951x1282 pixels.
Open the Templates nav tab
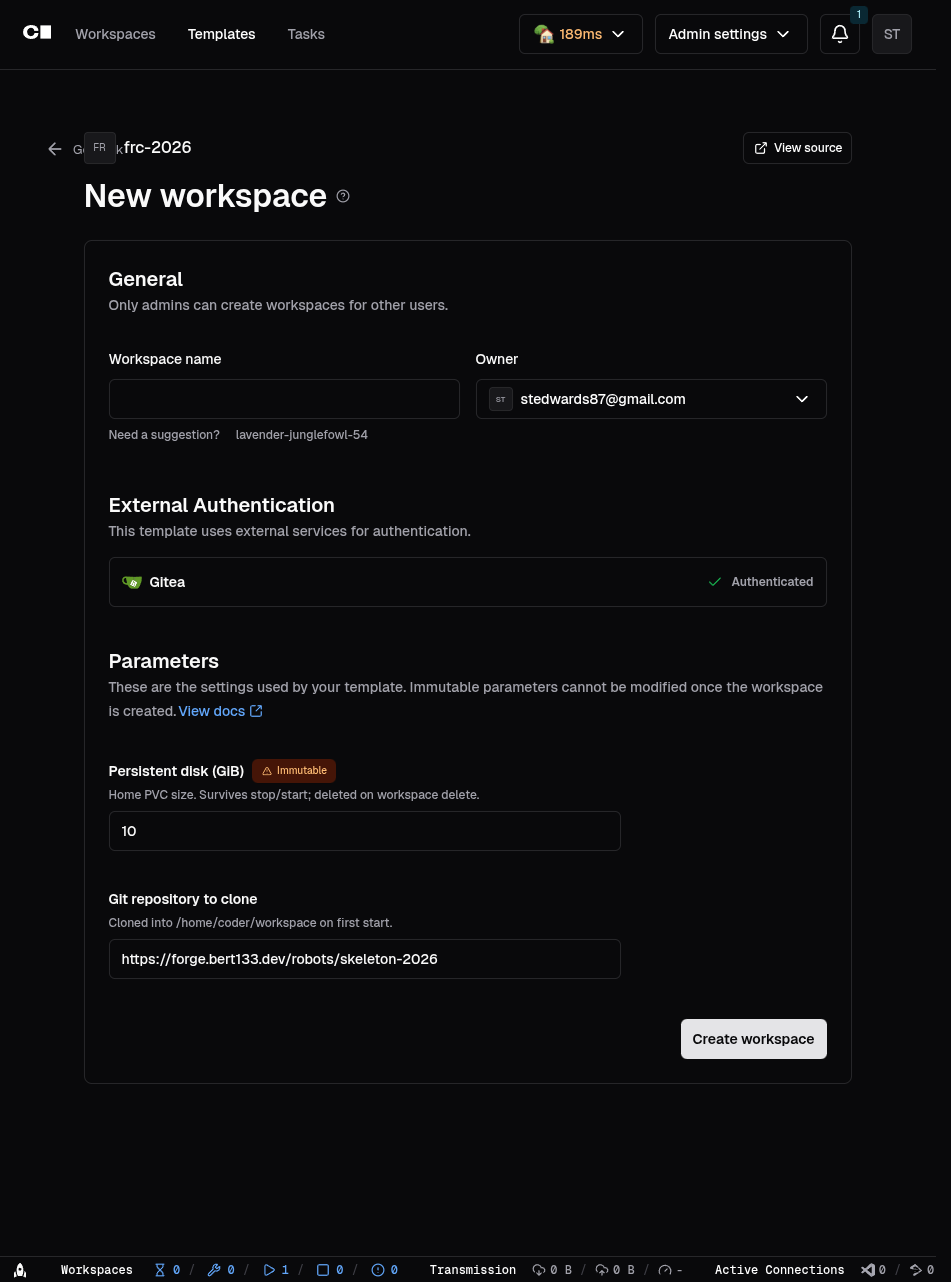(x=221, y=34)
